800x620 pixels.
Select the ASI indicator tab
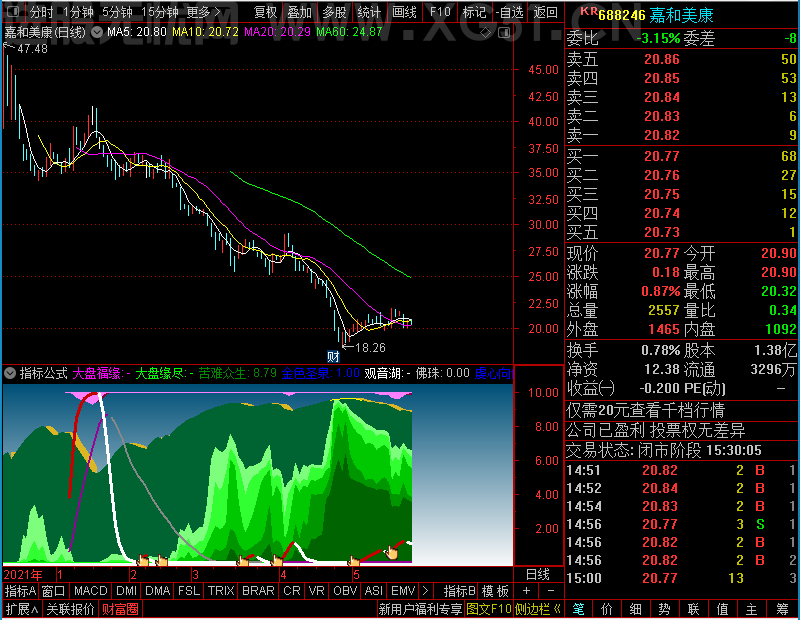click(373, 591)
